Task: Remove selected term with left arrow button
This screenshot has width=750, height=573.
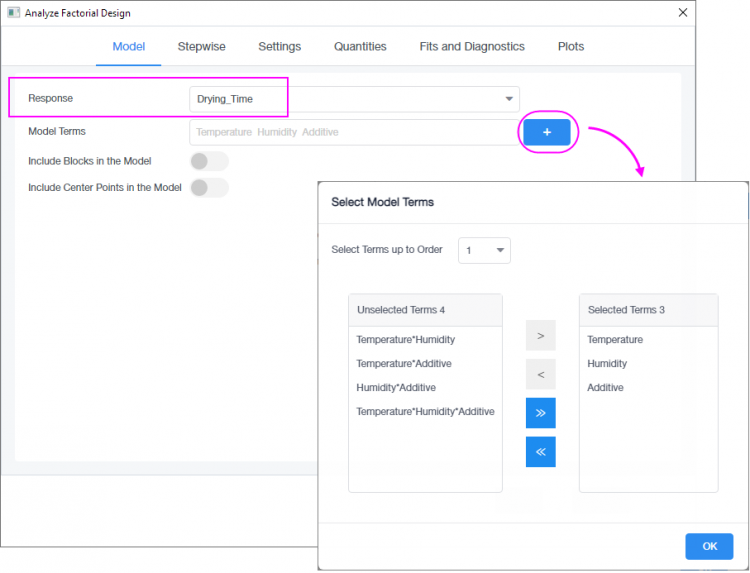Action: click(540, 374)
